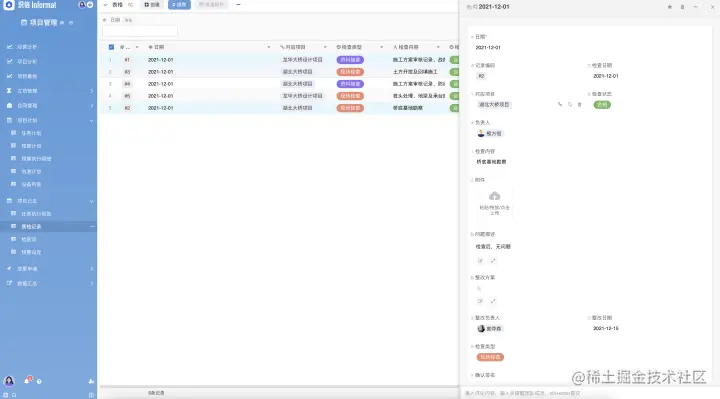Open the help question-mark icon
The image size is (720, 399).
click(39, 382)
